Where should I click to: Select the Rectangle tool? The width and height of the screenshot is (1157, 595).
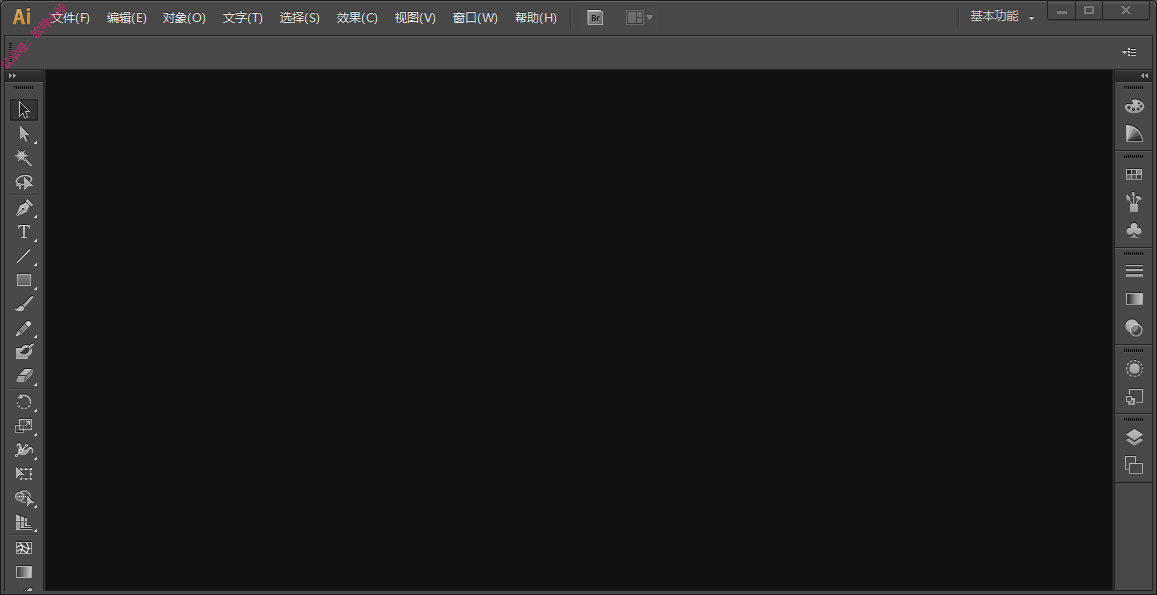click(24, 281)
